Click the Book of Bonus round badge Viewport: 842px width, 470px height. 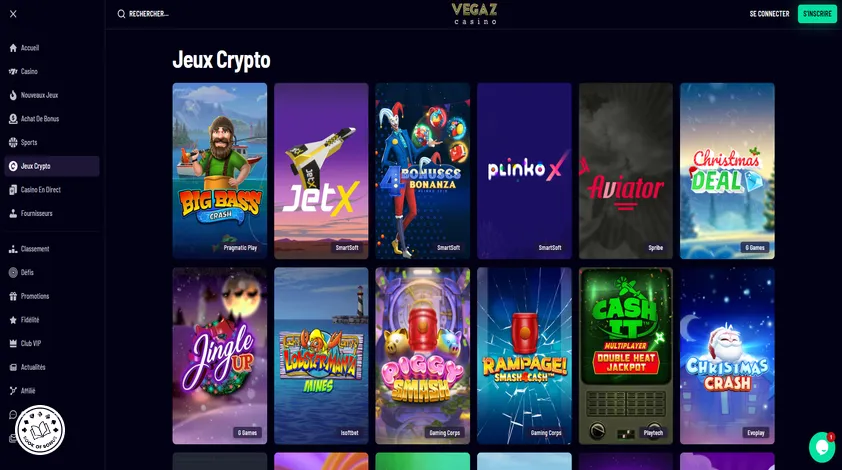click(40, 430)
